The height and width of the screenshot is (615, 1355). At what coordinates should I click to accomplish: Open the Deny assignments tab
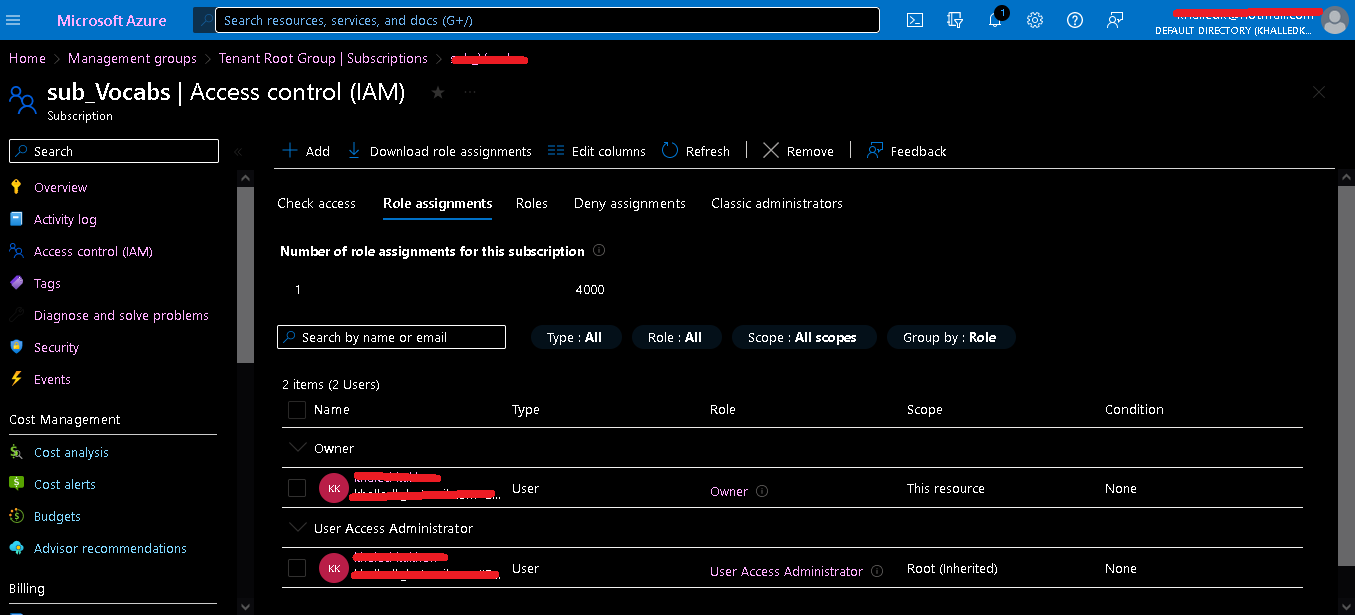pyautogui.click(x=629, y=203)
